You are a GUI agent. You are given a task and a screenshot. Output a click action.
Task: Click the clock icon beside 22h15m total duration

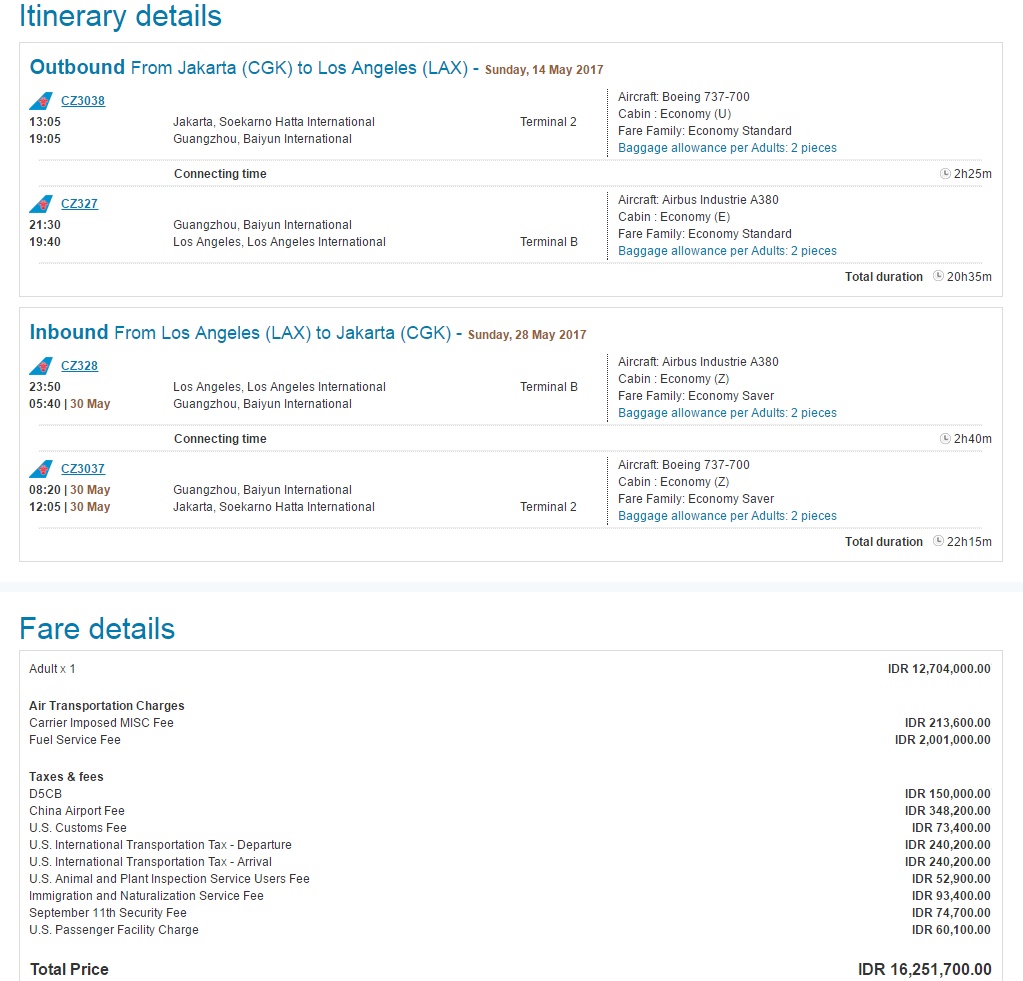coord(938,542)
